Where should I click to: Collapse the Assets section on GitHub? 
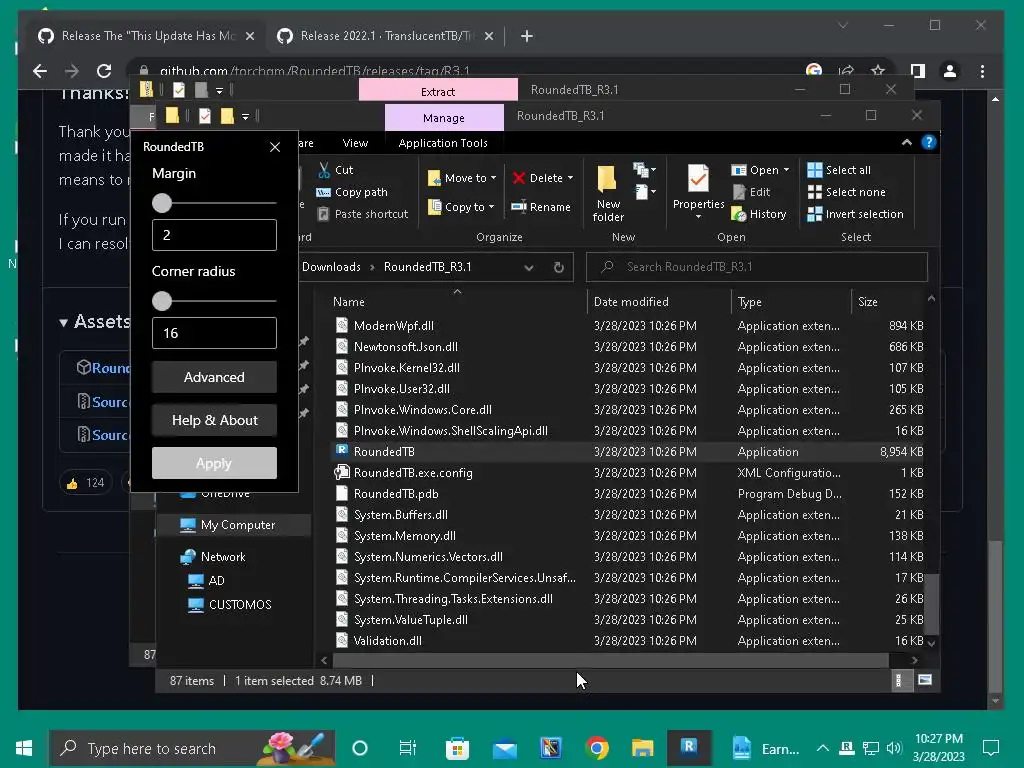coord(63,322)
